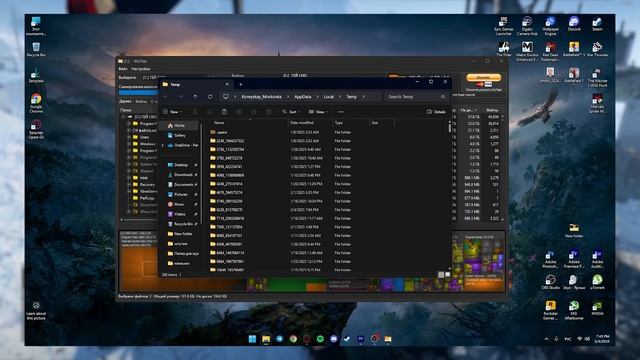Toggle the Details pane in Explorer
The image size is (640, 360).
pos(436,112)
